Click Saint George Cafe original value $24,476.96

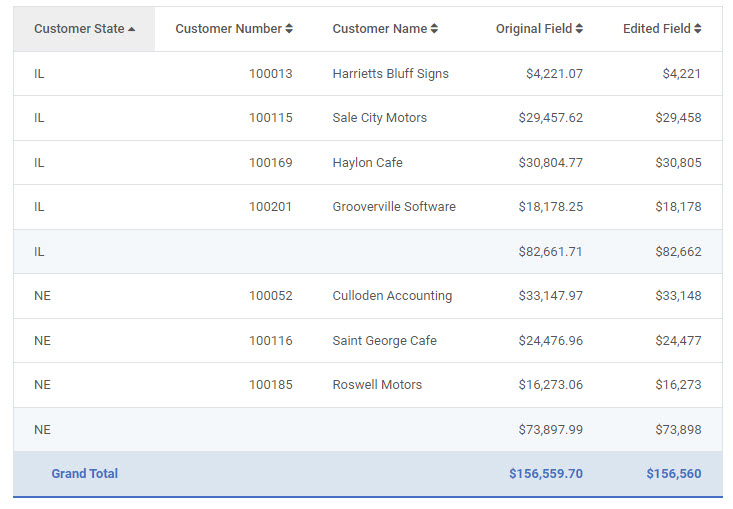click(550, 341)
